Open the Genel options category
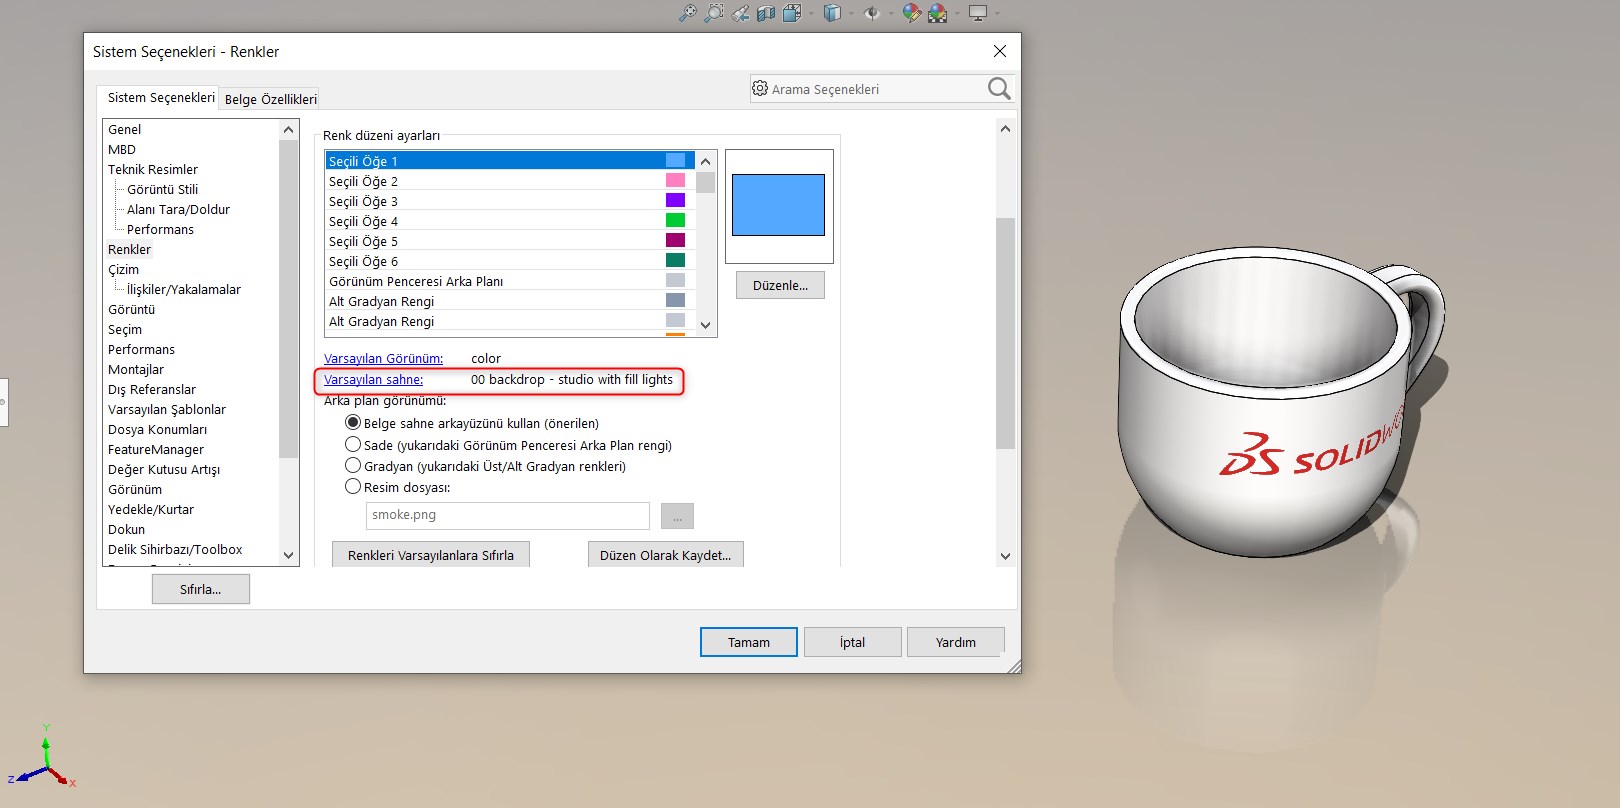Screen dimensions: 1620x808 click(125, 129)
